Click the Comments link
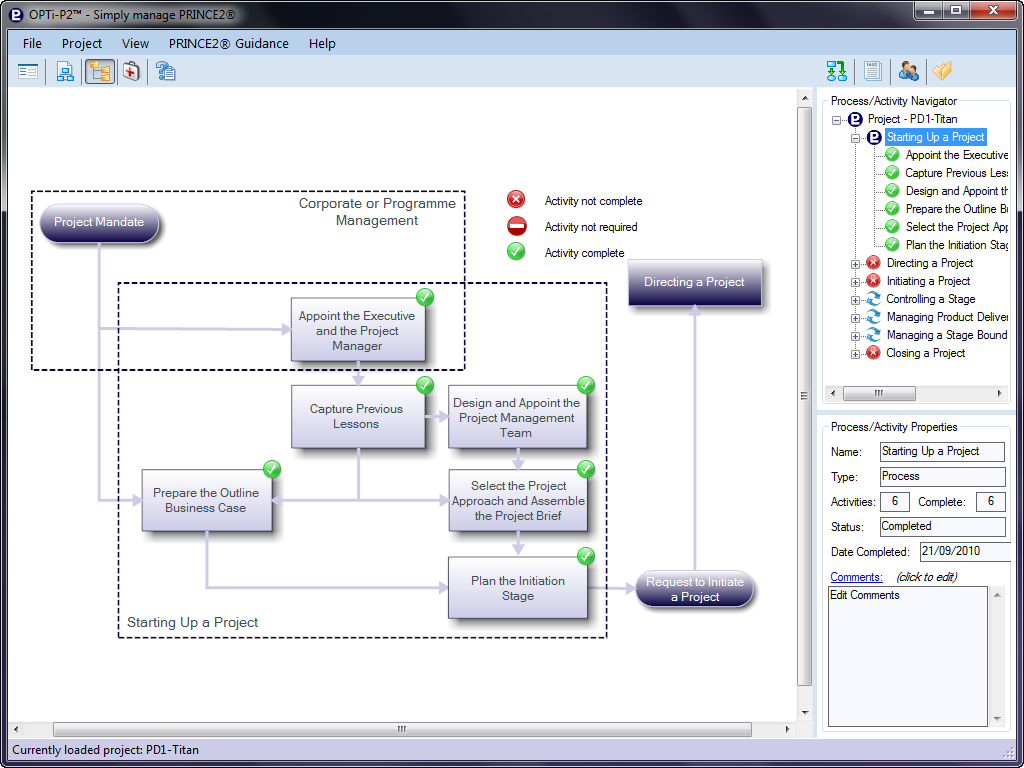The width and height of the screenshot is (1024, 768). (x=856, y=577)
